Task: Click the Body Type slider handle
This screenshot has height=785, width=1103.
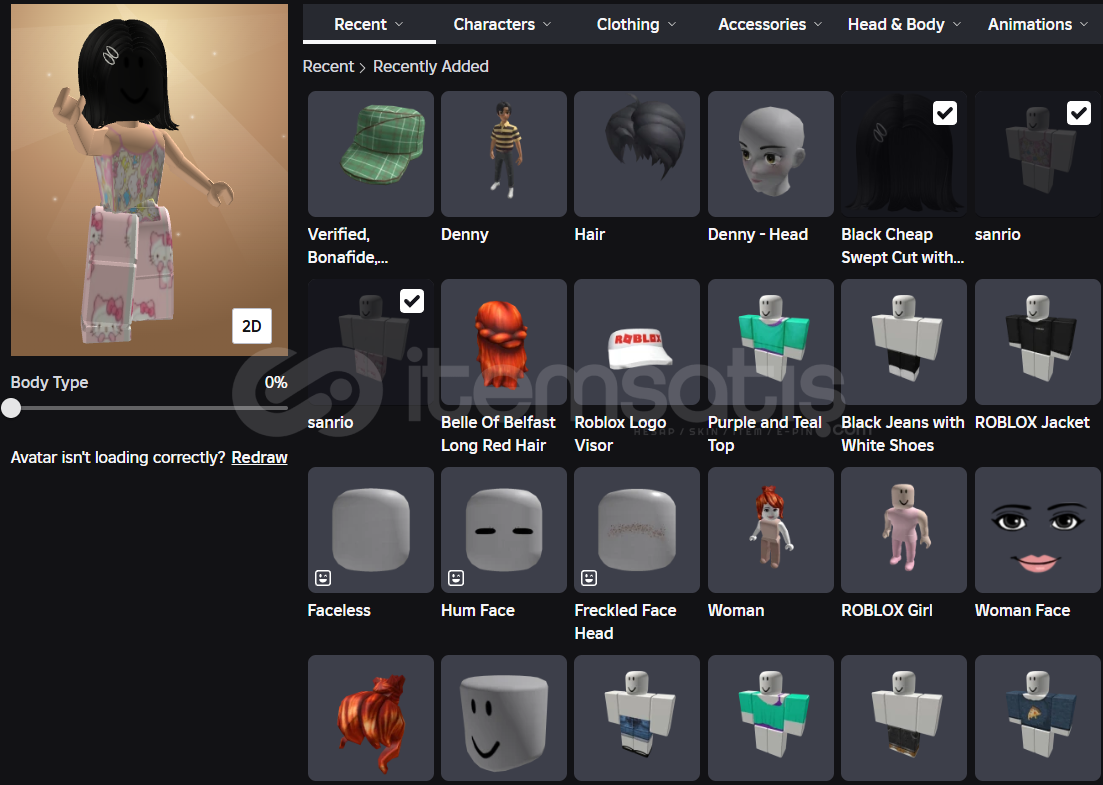Action: [x=11, y=408]
